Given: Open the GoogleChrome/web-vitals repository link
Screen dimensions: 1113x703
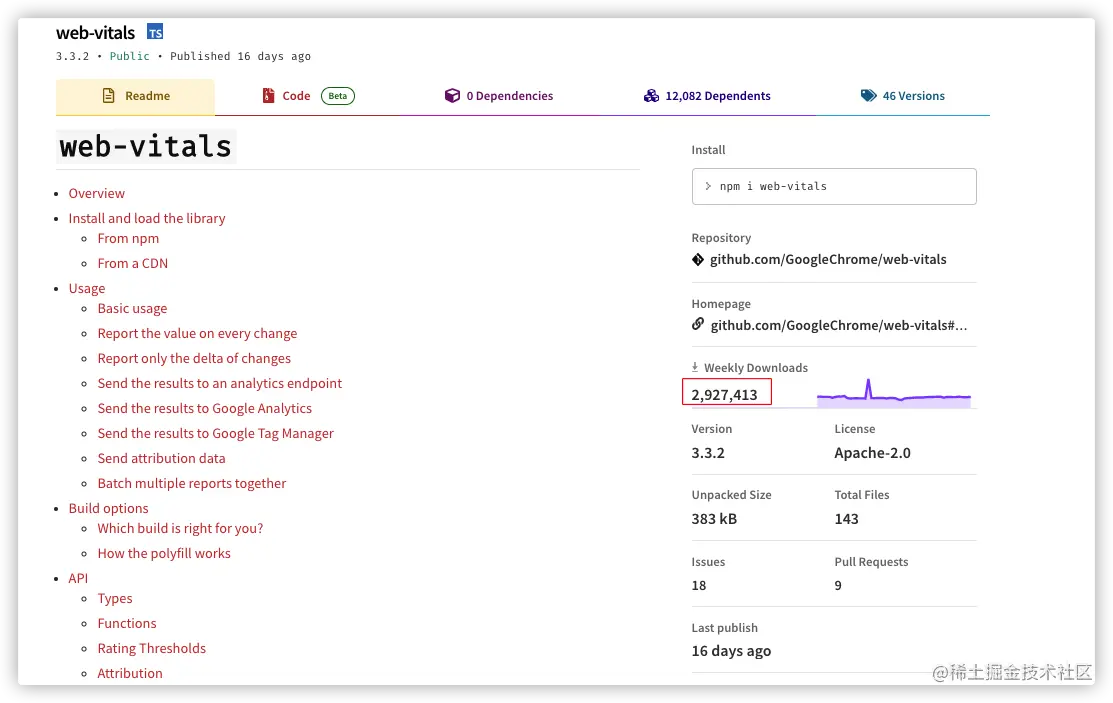Looking at the screenshot, I should [x=828, y=260].
